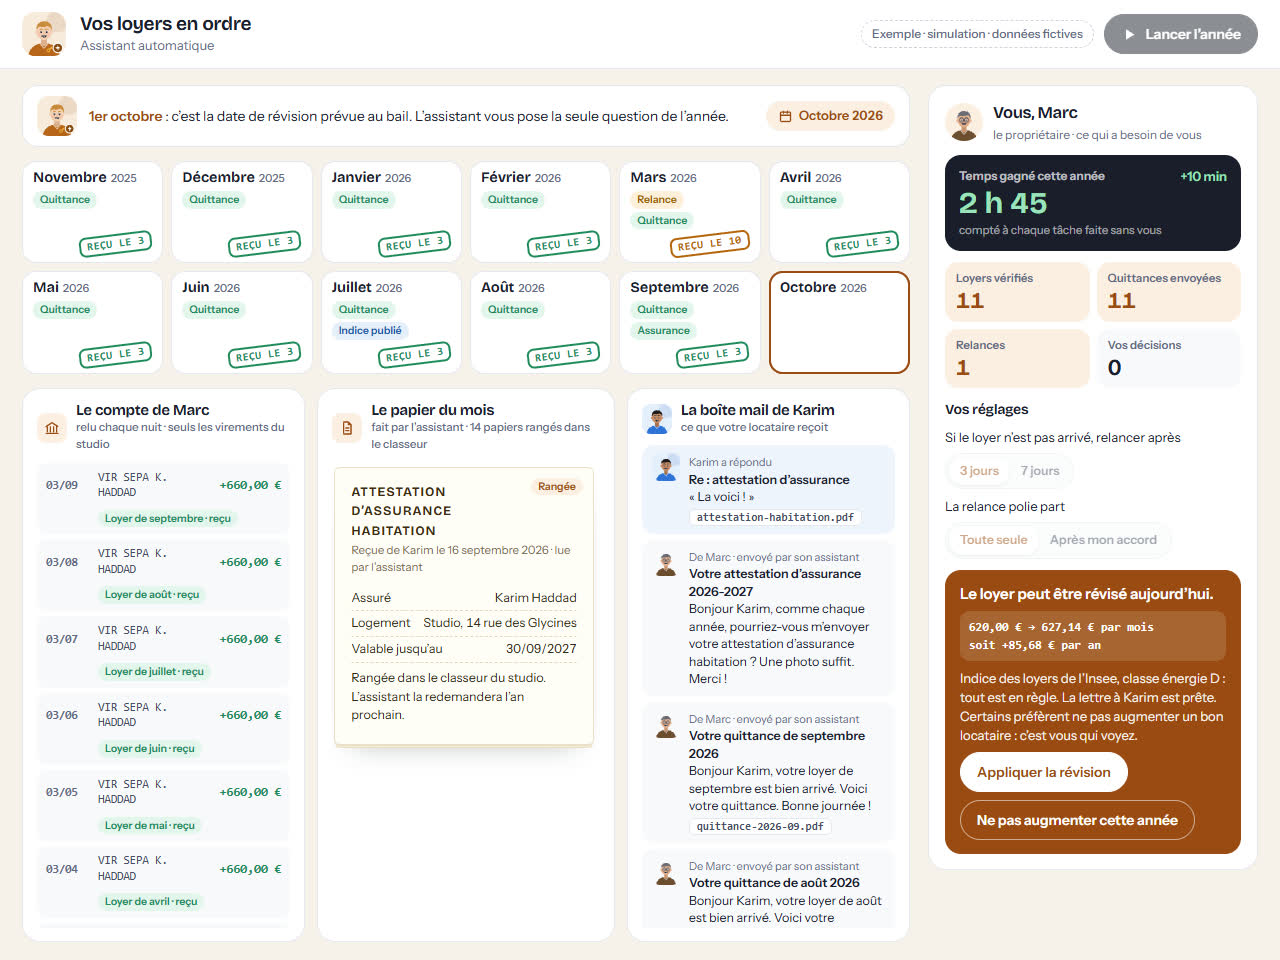
Task: Open the quittance-2026-09.pdf attachment
Action: [x=760, y=827]
